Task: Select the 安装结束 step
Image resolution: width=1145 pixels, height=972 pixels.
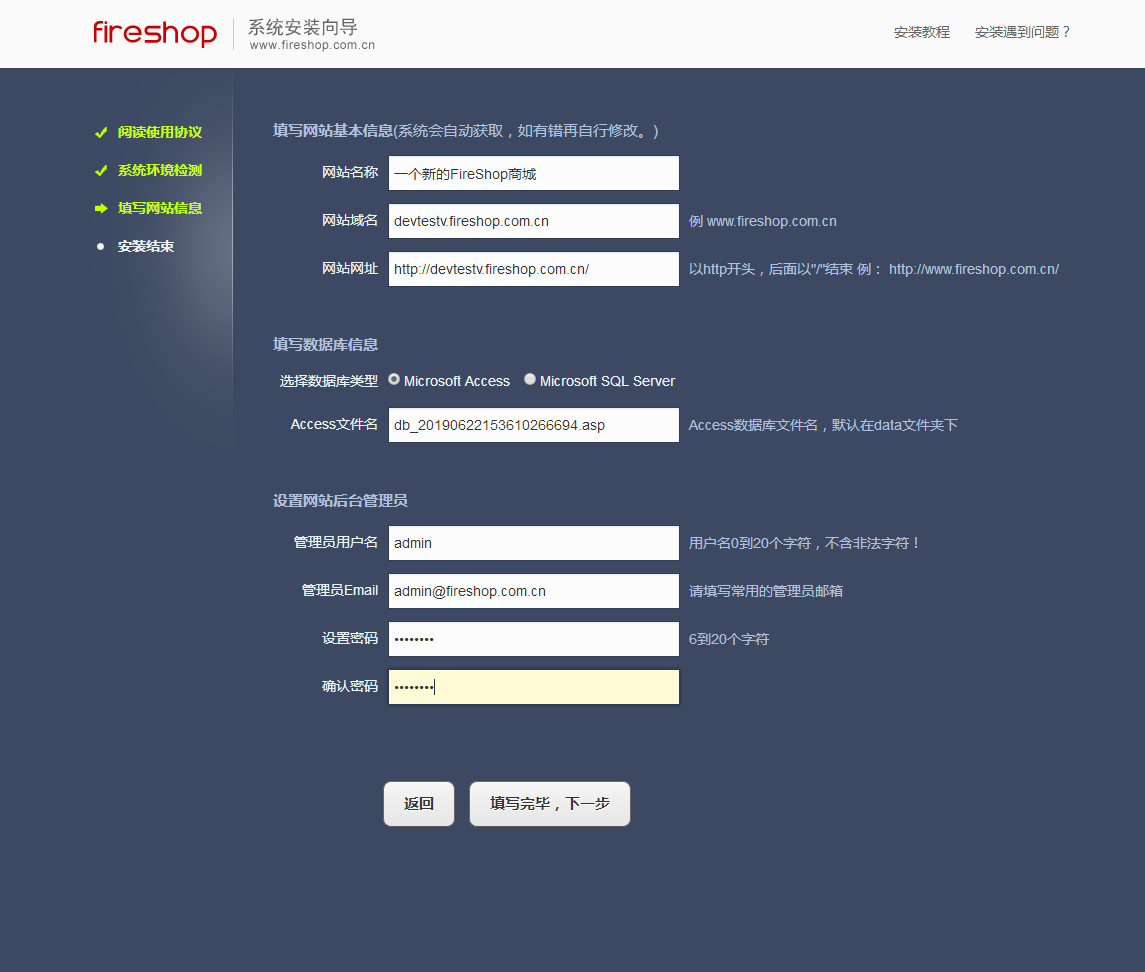Action: click(x=146, y=246)
